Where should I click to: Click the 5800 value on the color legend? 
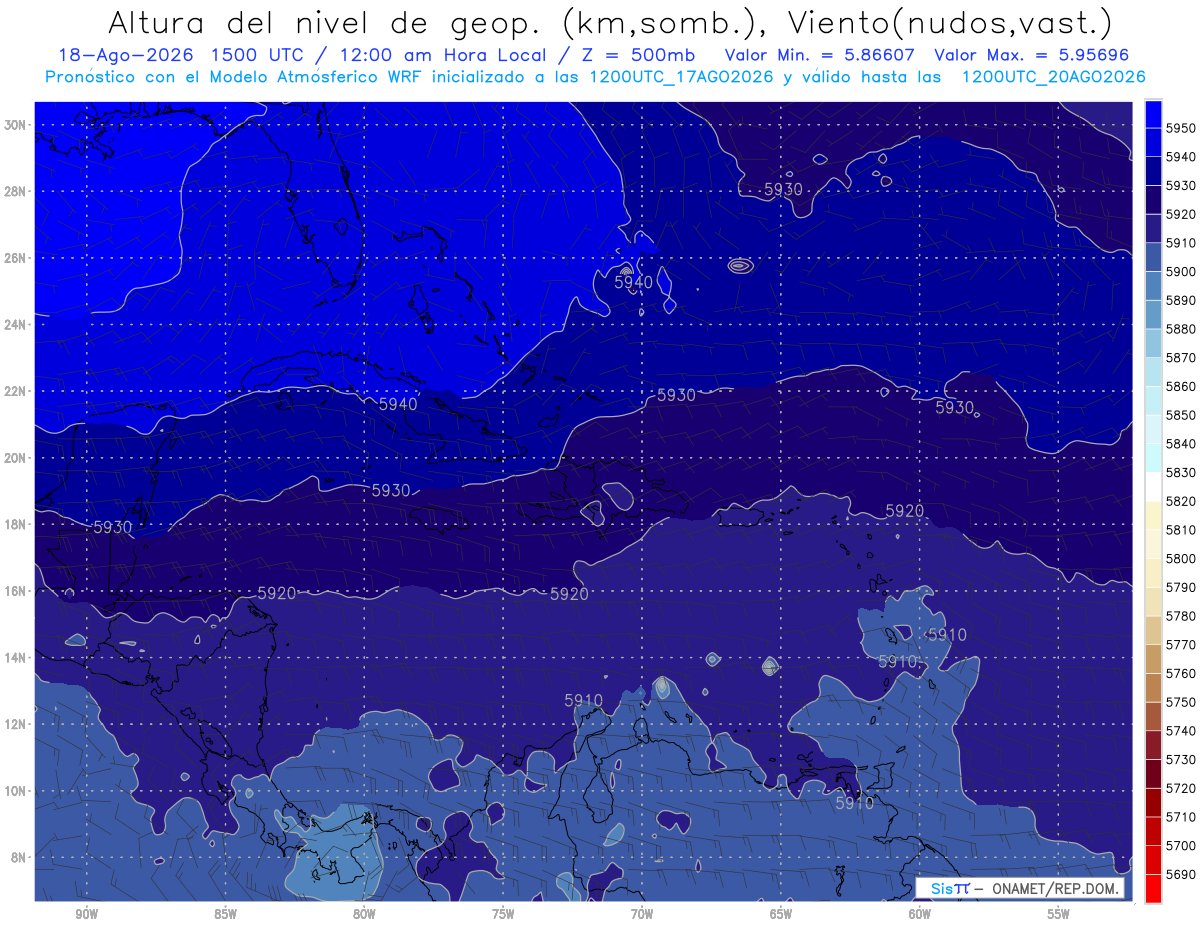[x=1180, y=558]
